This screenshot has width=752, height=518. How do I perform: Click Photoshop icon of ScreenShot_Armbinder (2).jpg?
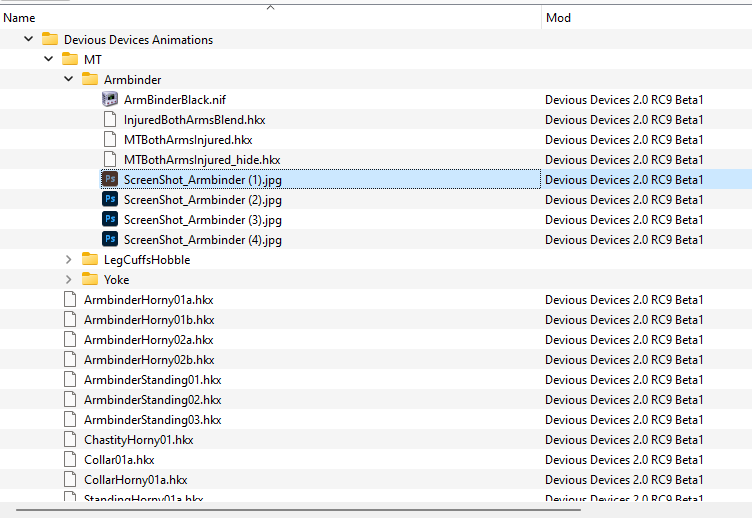click(110, 199)
